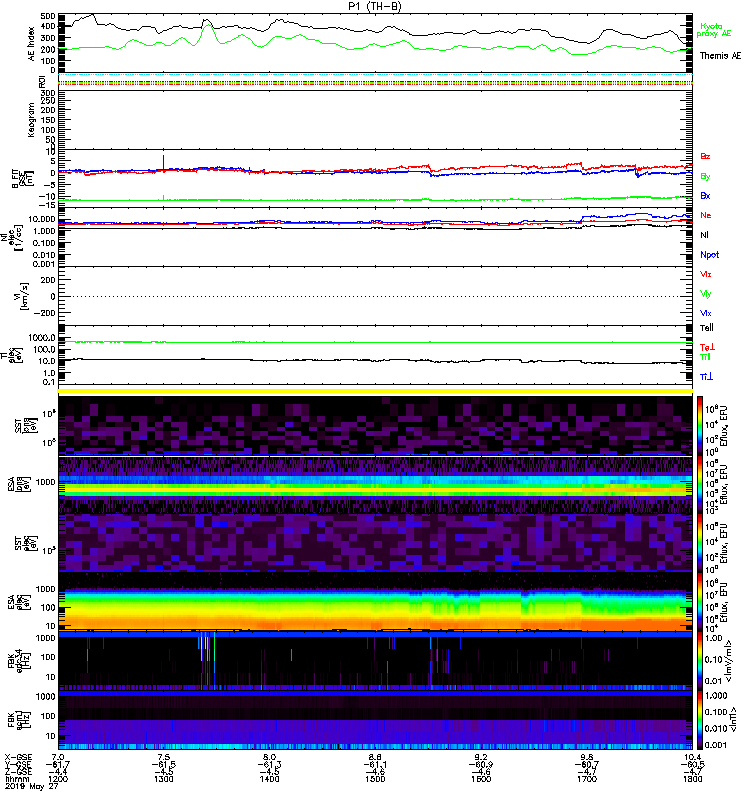Click the red perpendicular Te legend label

tap(707, 347)
